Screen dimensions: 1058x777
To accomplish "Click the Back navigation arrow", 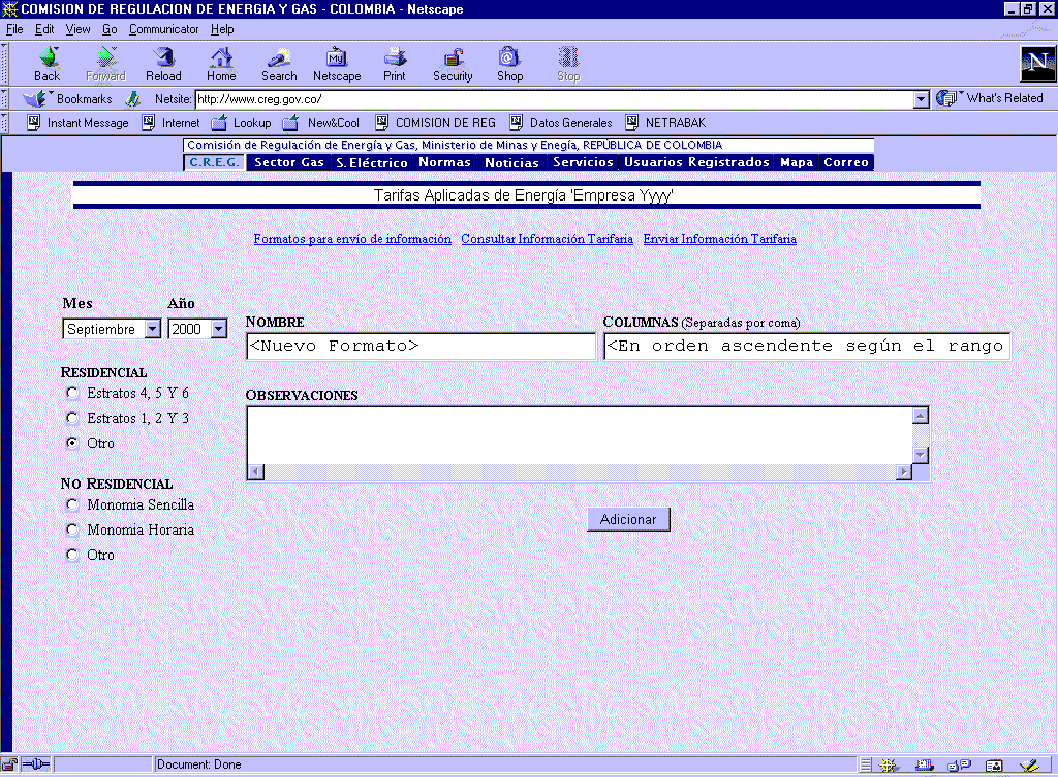I will (x=47, y=63).
